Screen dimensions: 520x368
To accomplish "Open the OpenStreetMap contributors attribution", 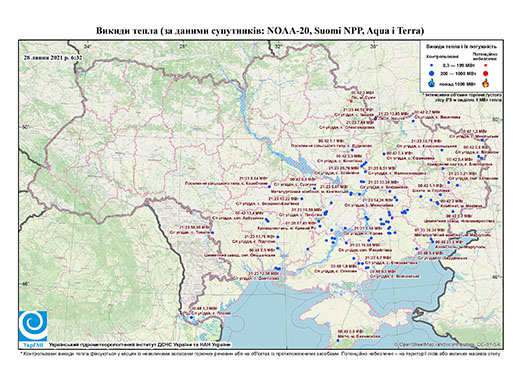I will tap(448, 344).
